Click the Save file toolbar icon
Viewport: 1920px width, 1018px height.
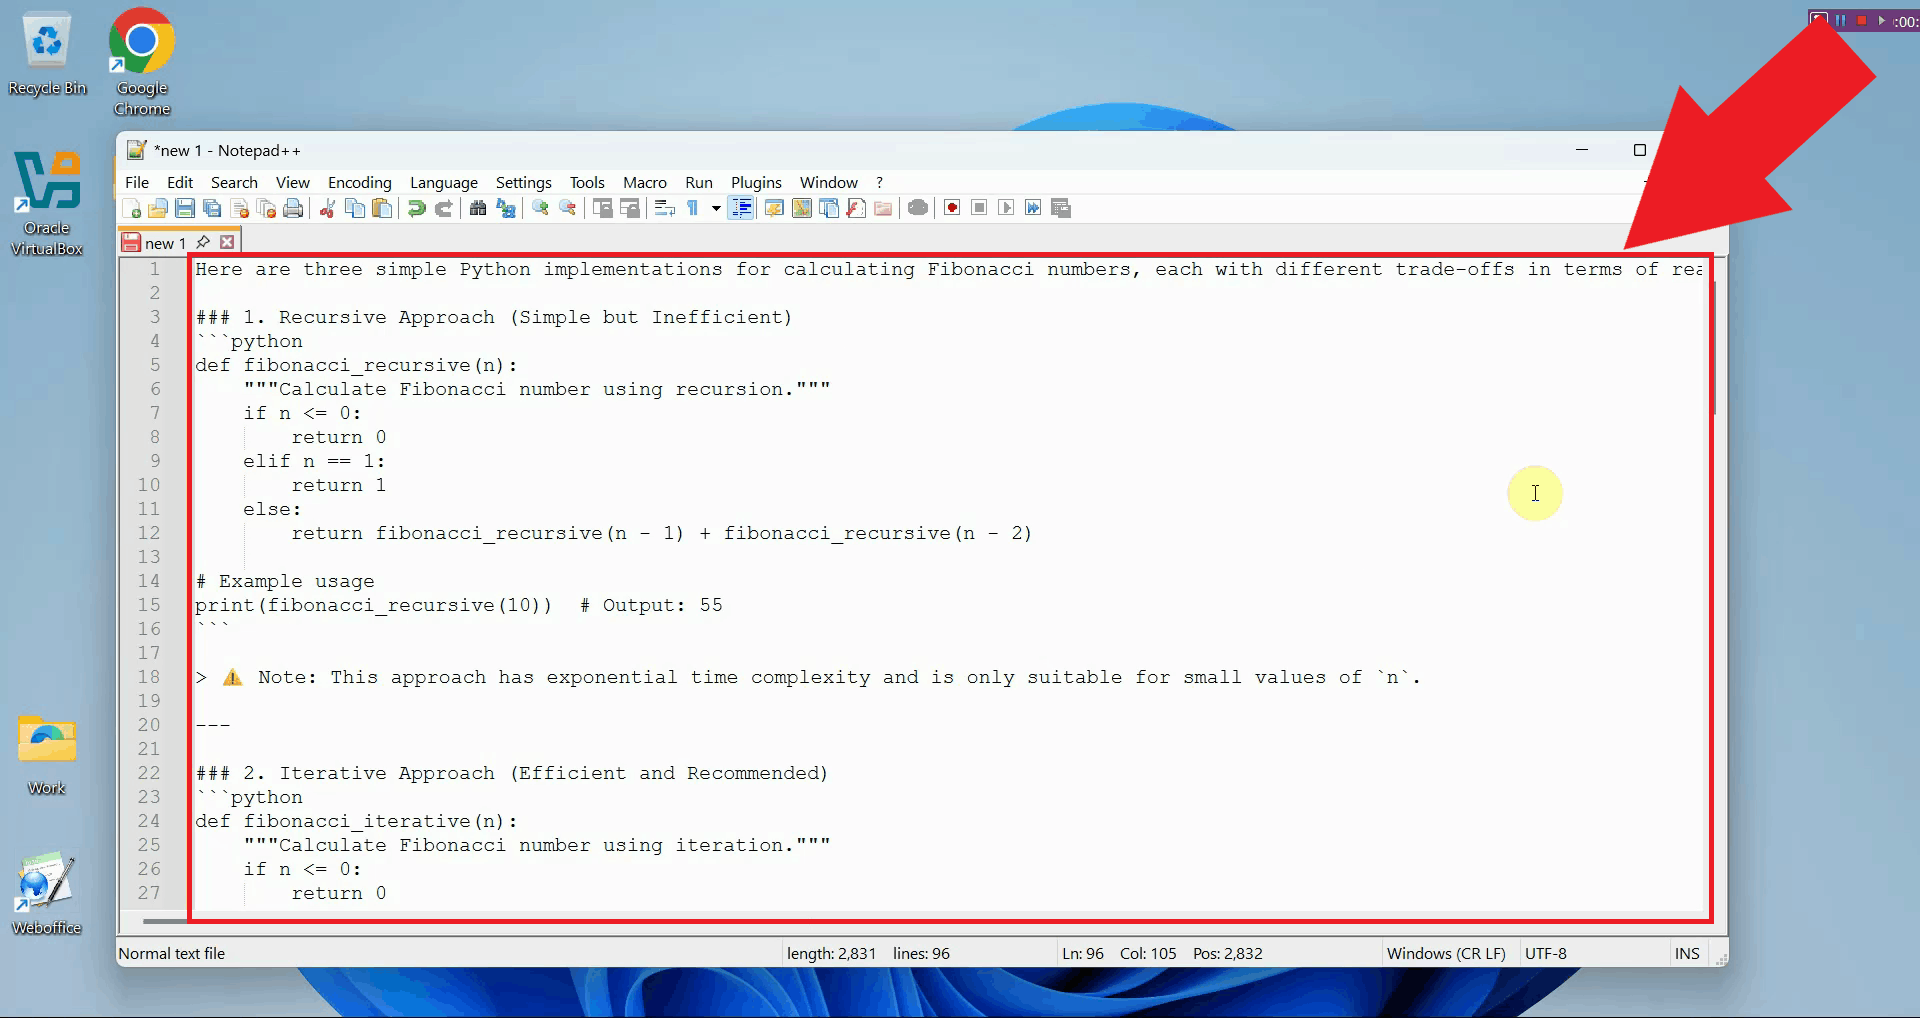(185, 208)
